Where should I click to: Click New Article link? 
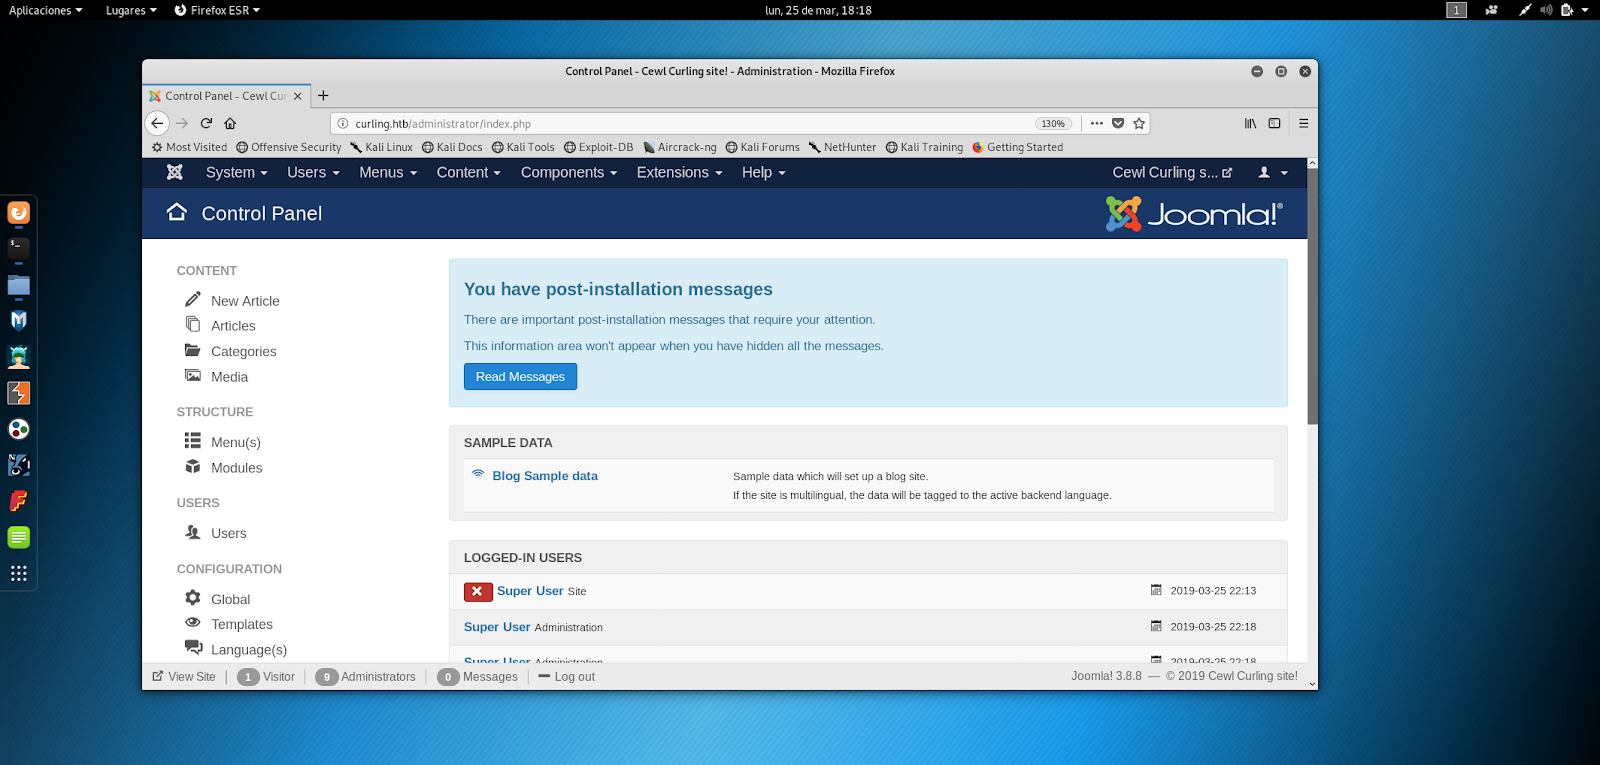[245, 301]
